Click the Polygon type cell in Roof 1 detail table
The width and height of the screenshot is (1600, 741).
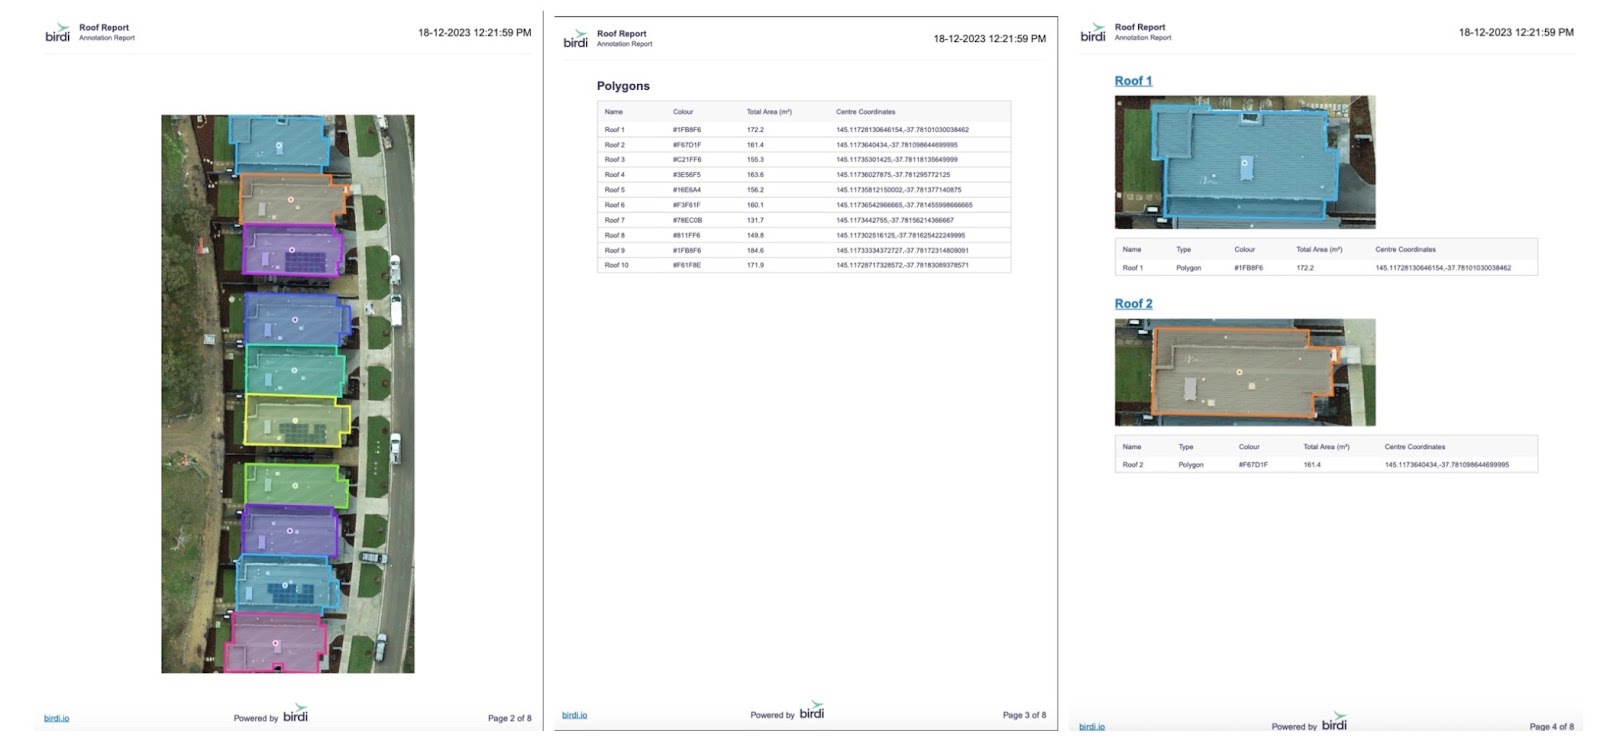click(x=1189, y=268)
